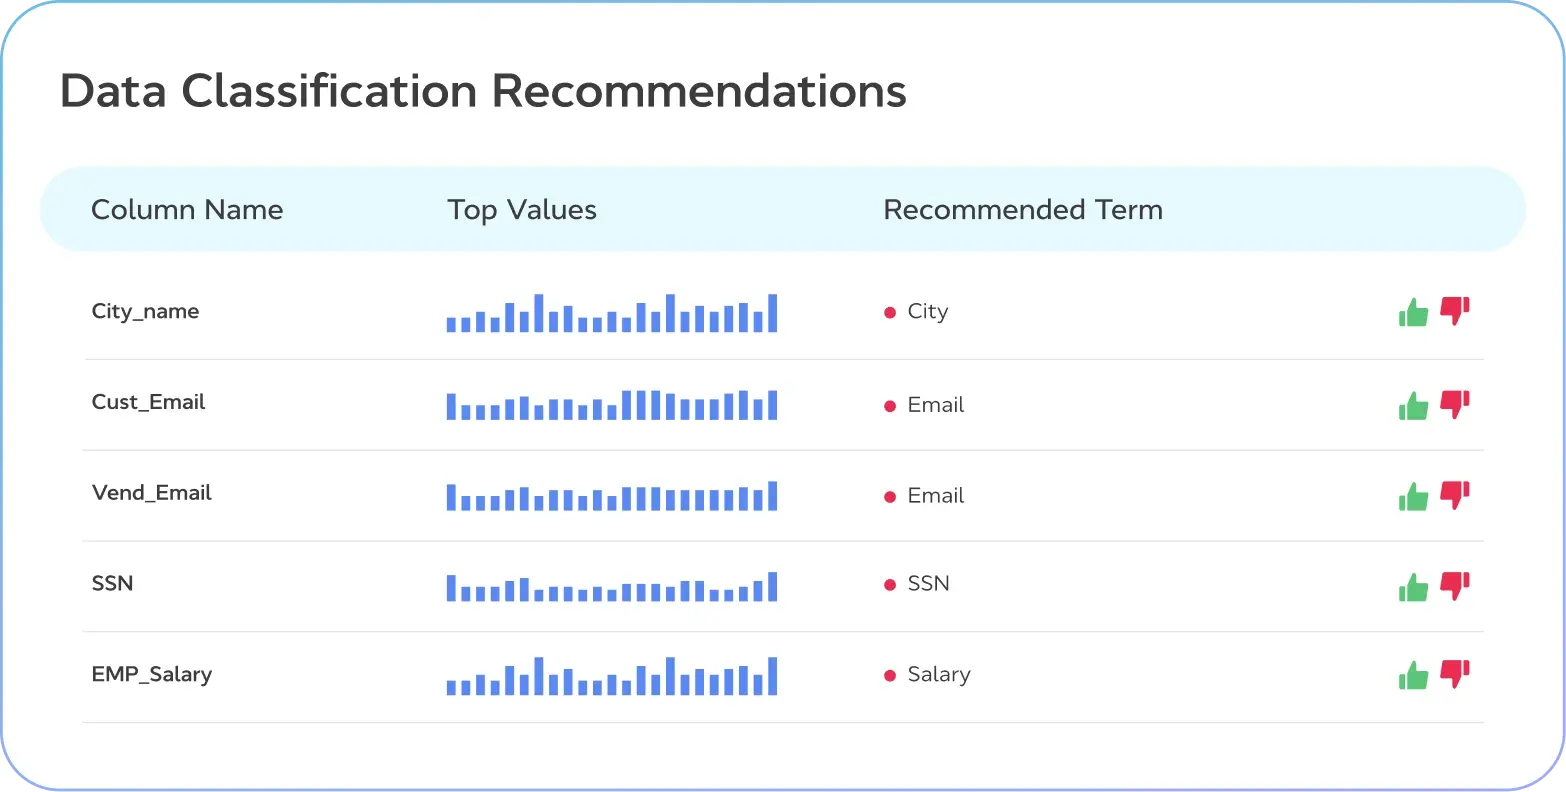Click the Top Values column header
Image resolution: width=1566 pixels, height=792 pixels.
pyautogui.click(x=522, y=210)
